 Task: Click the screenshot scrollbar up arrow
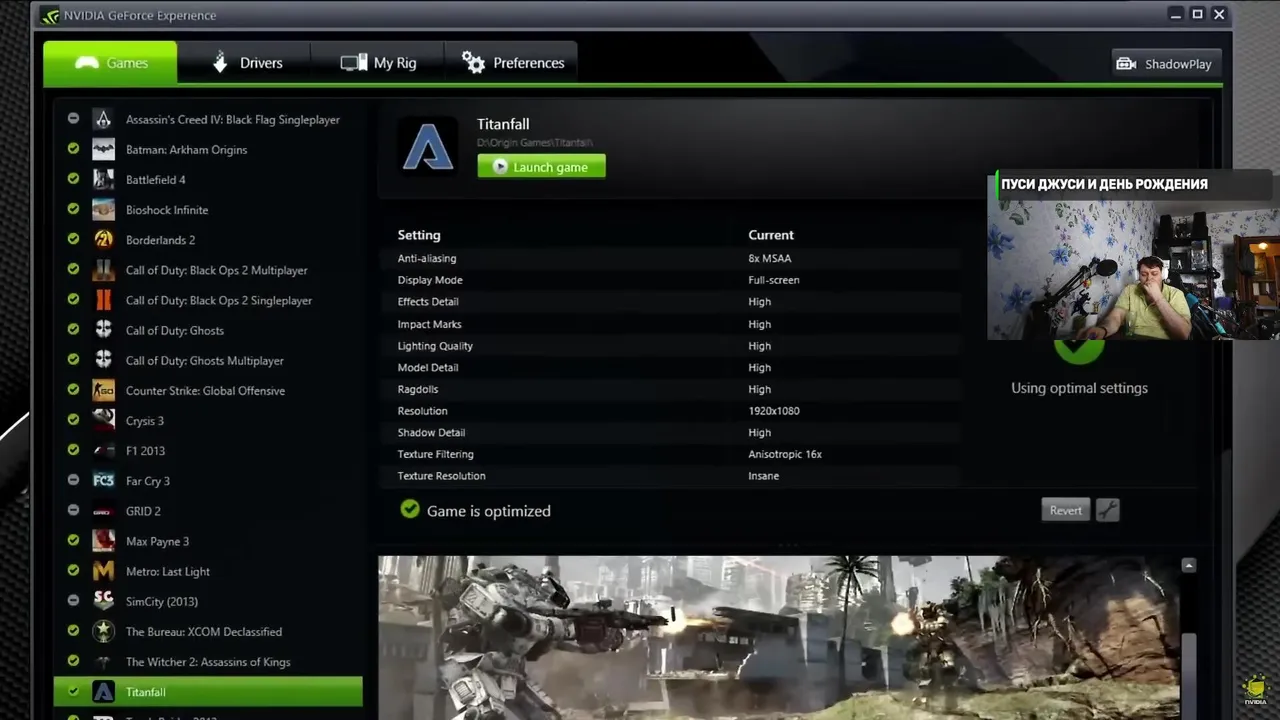(1188, 566)
